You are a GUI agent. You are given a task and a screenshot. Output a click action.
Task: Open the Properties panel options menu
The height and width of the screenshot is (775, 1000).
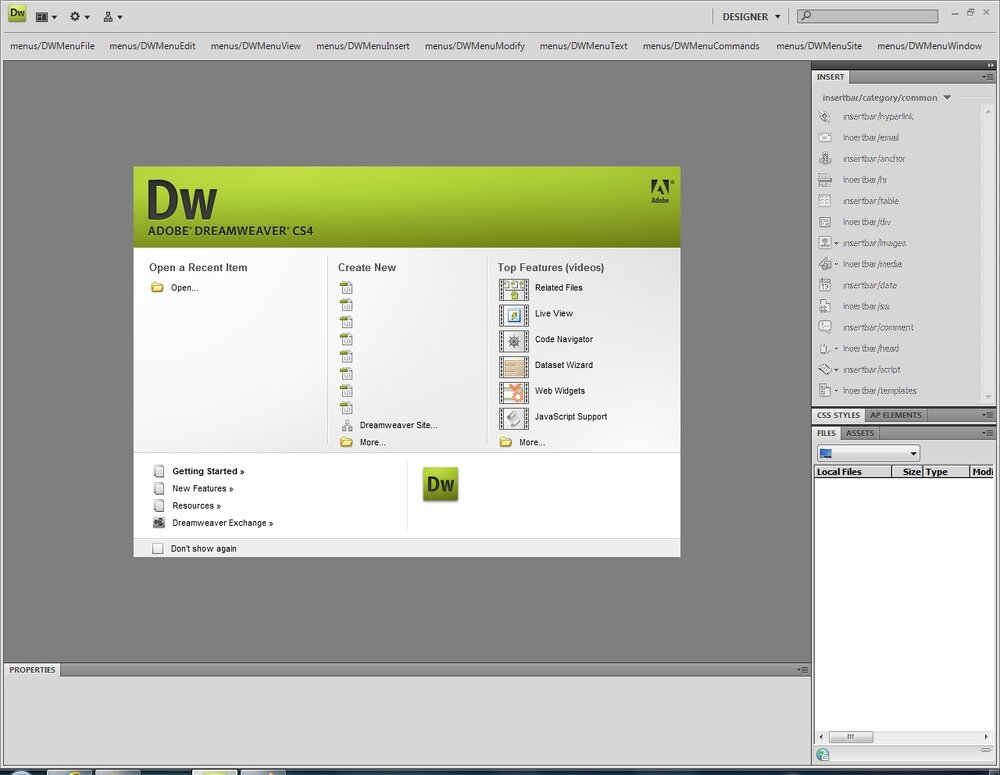[802, 670]
